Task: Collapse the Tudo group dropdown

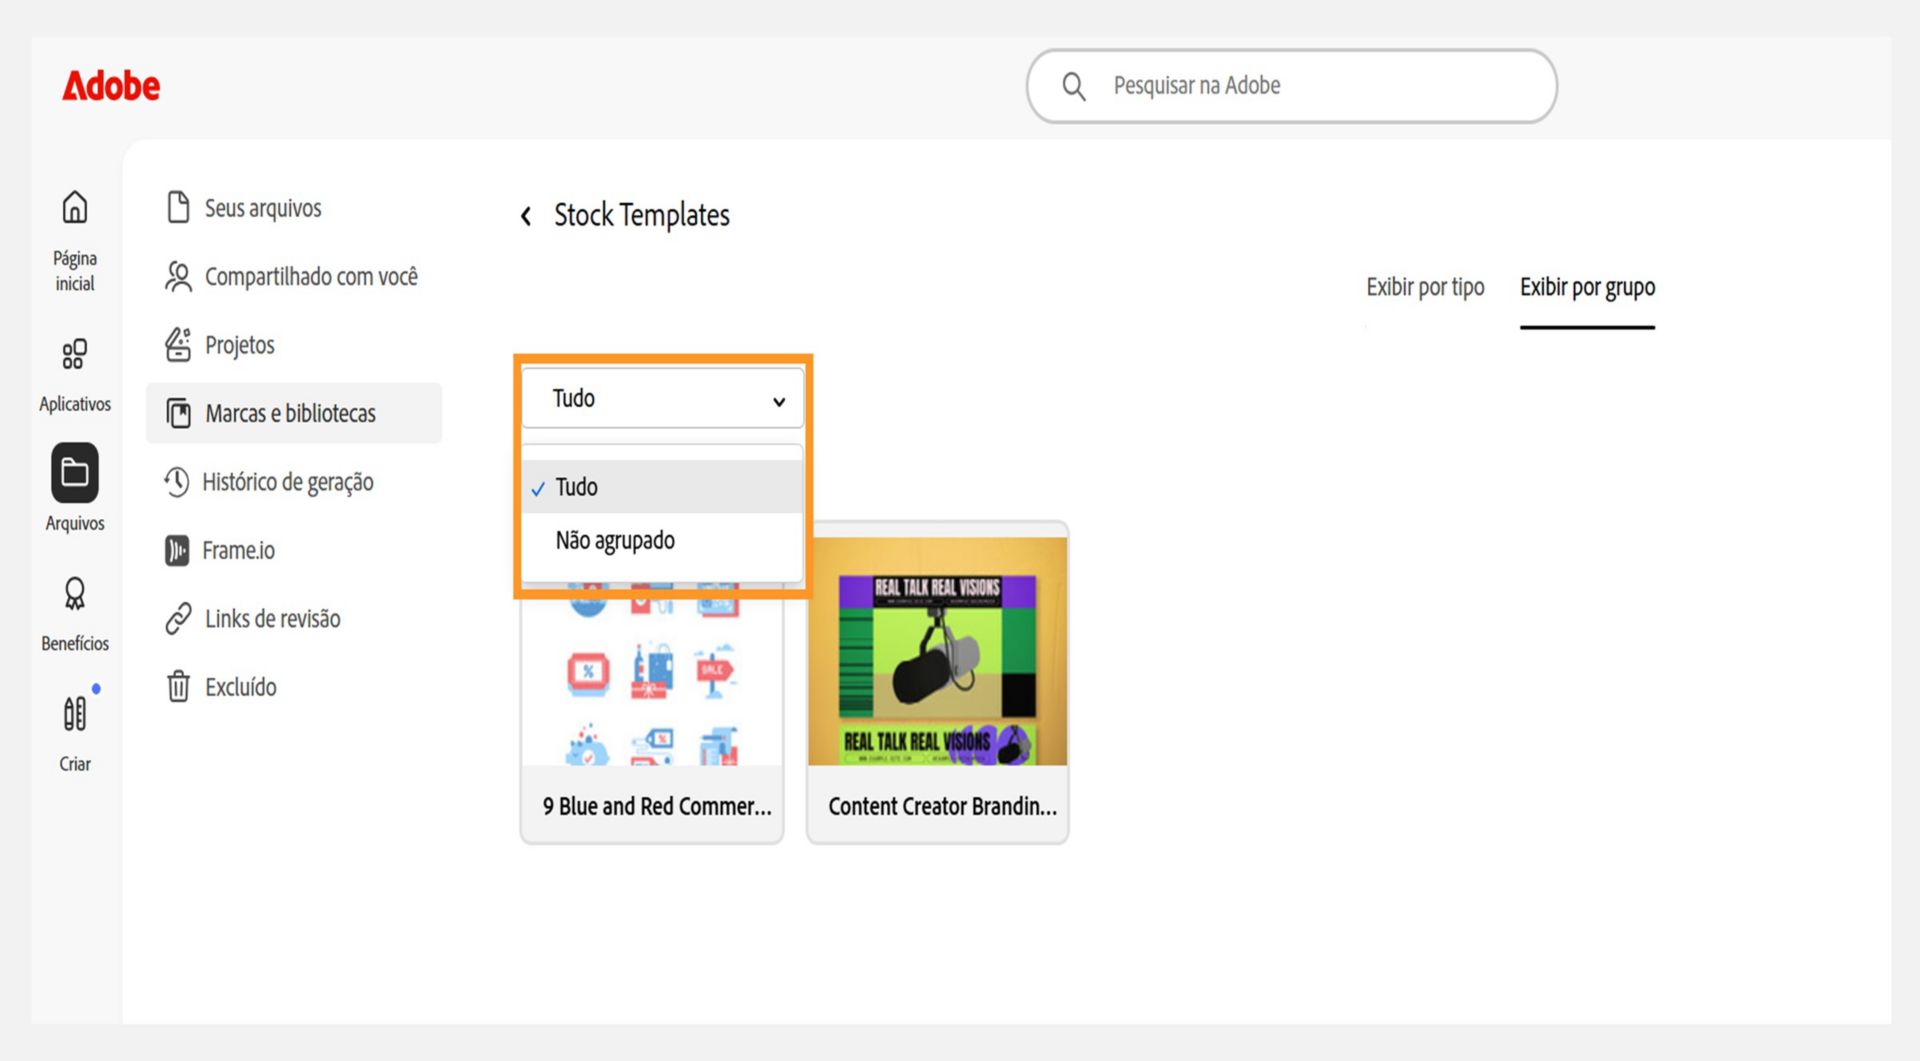Action: coord(662,399)
